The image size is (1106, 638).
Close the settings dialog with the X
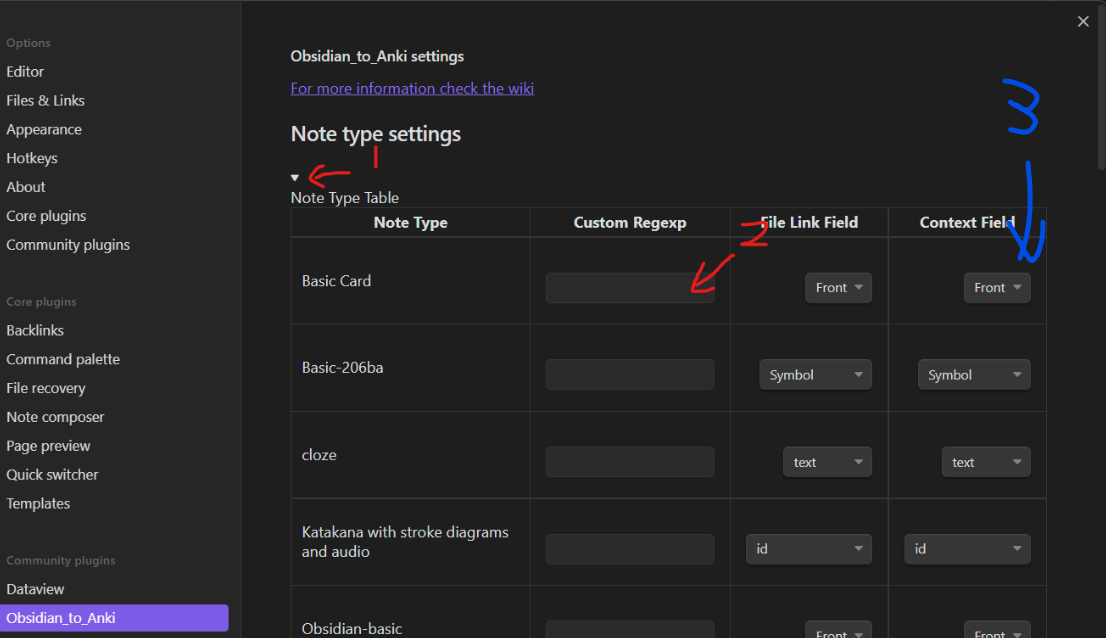click(1083, 22)
